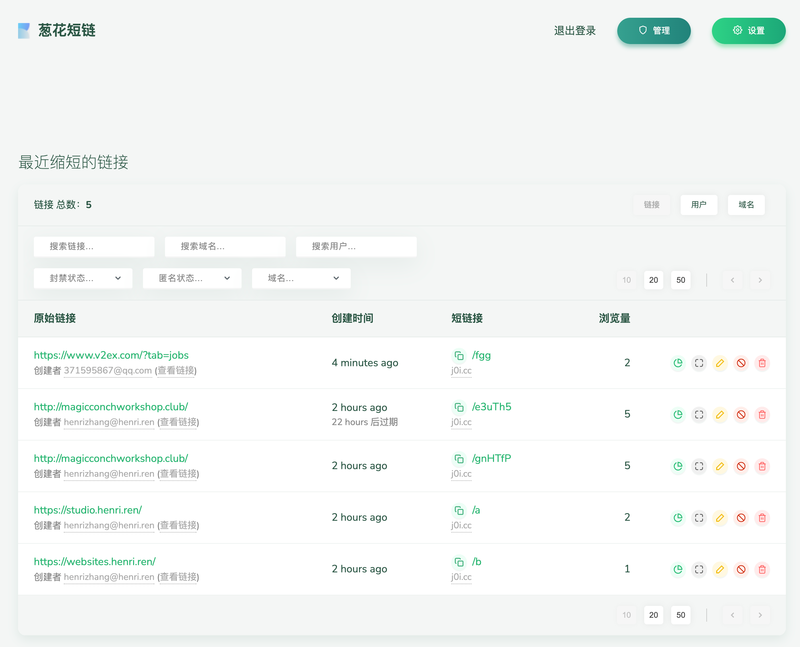Viewport: 800px width, 647px height.
Task: Open the https://www.v2ex.com/?tab=jobs link
Action: tap(111, 355)
